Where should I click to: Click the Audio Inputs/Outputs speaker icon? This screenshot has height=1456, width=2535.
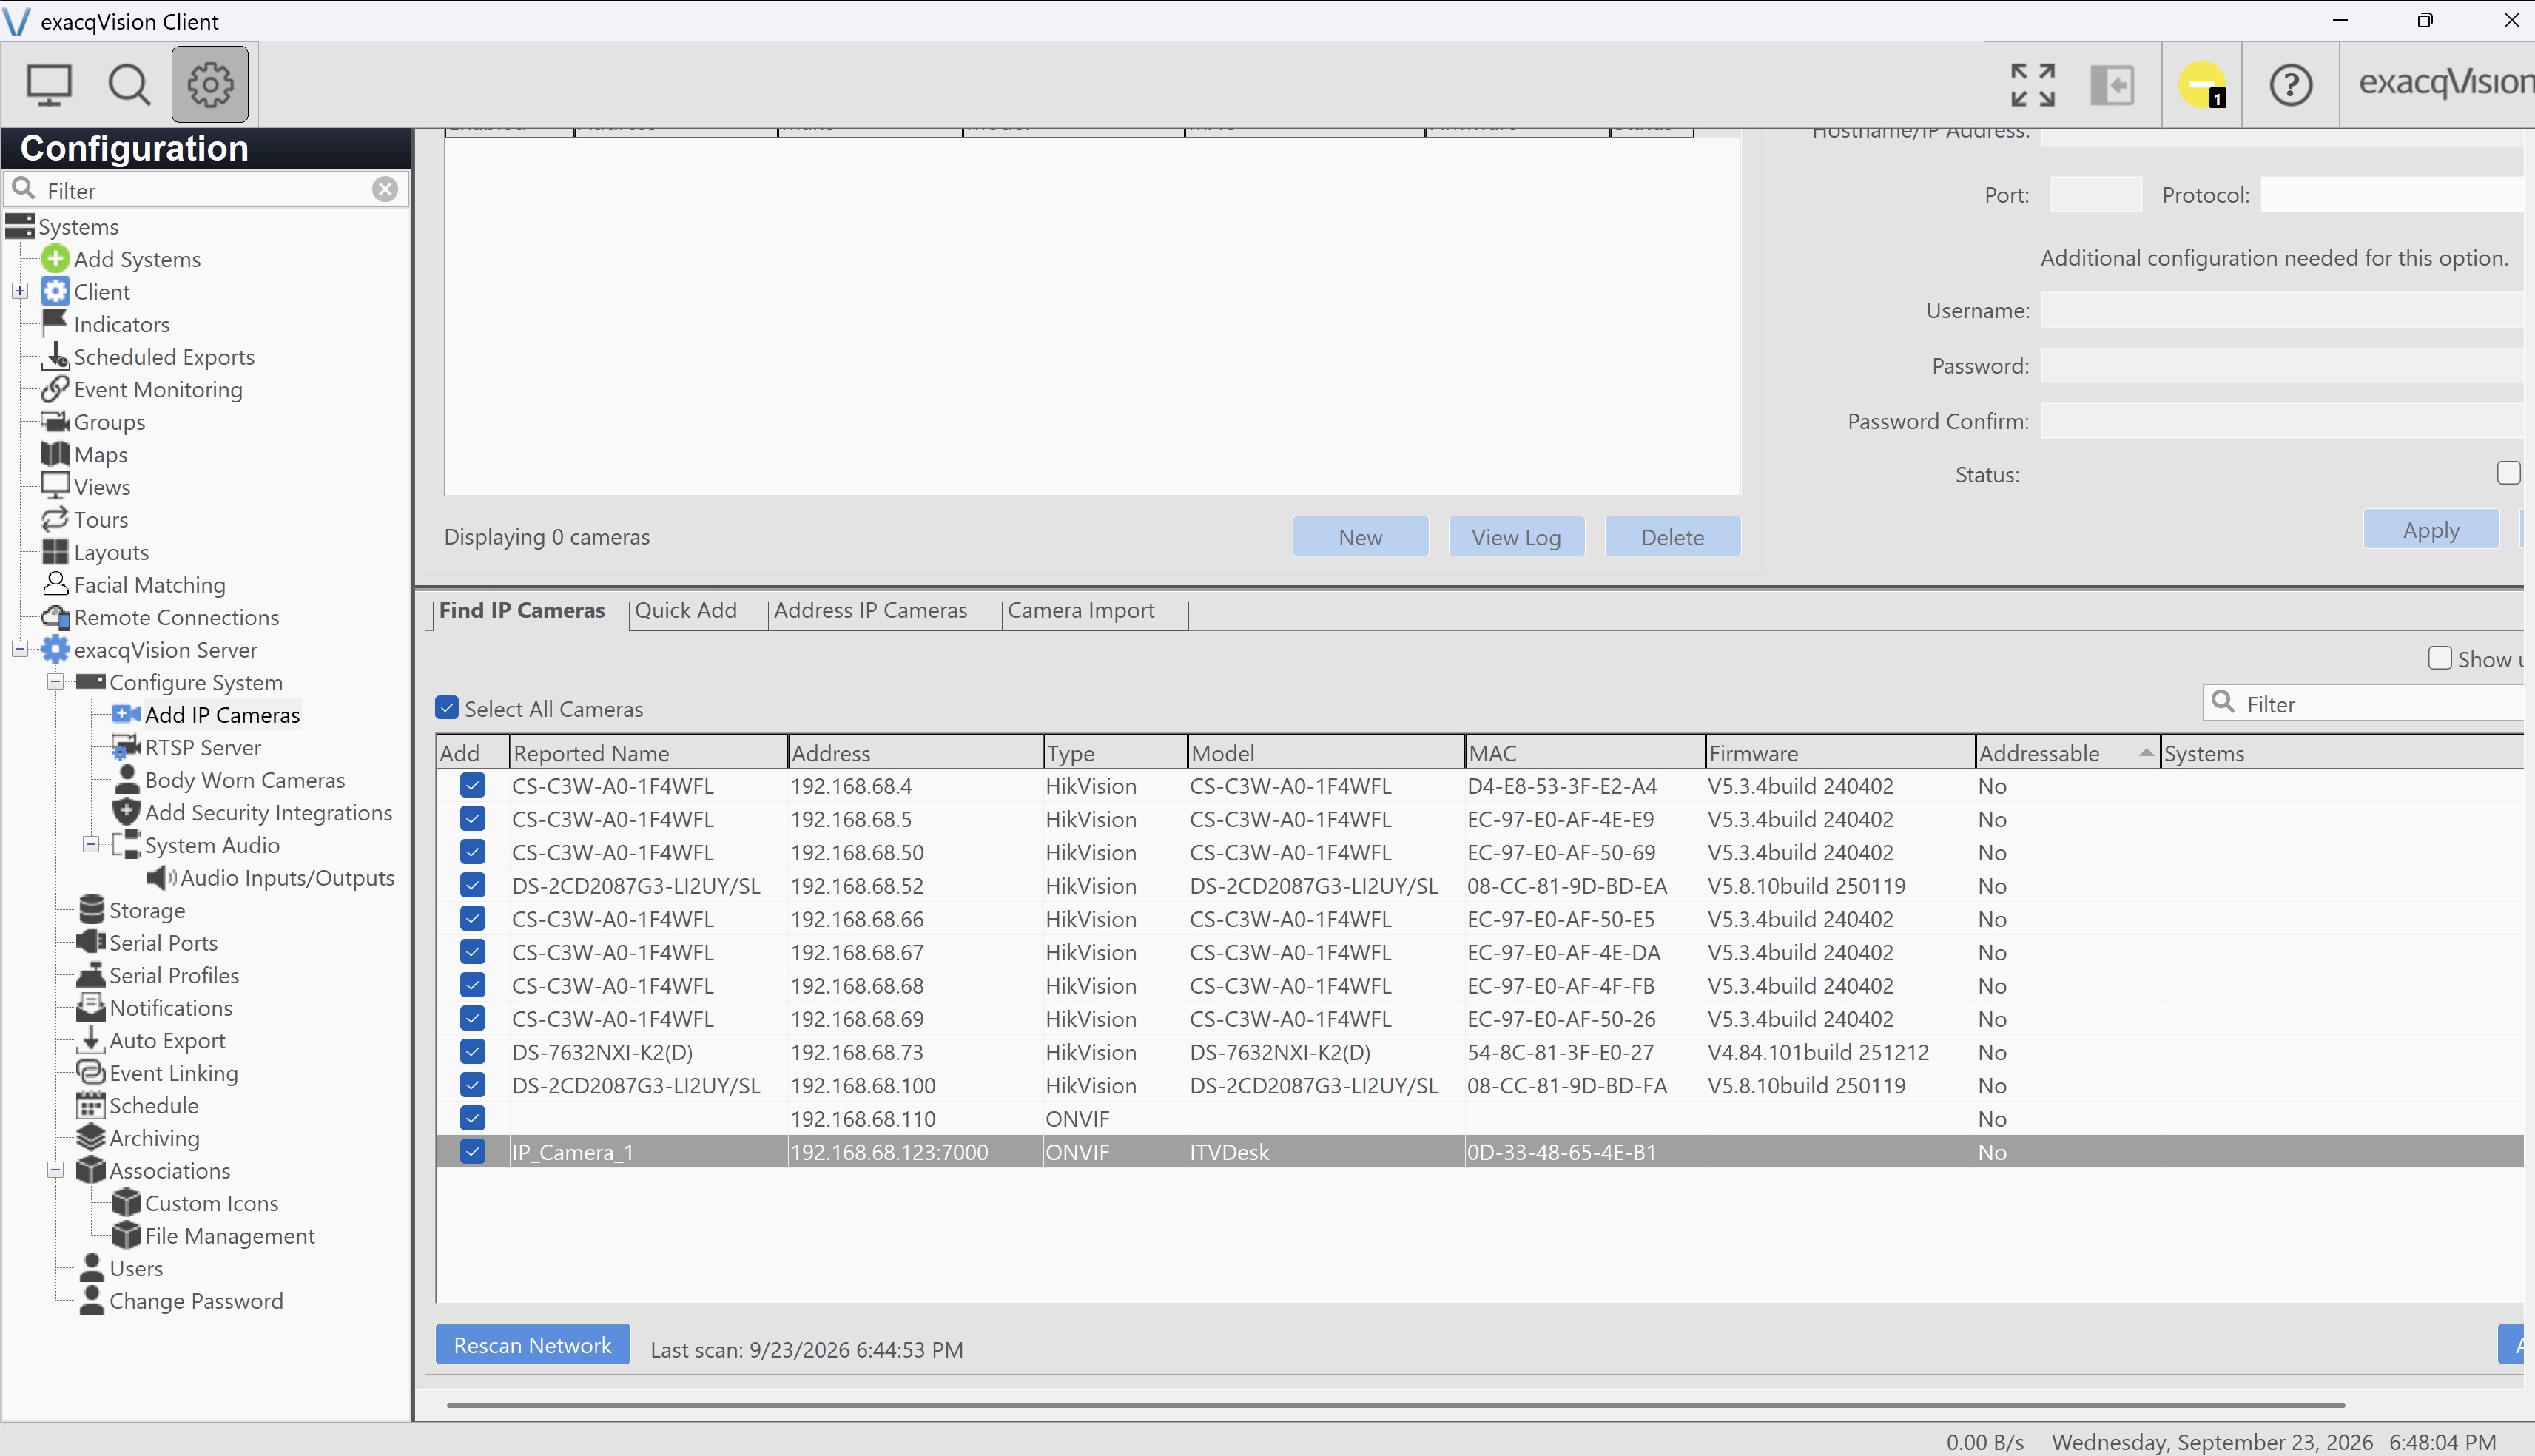point(162,877)
